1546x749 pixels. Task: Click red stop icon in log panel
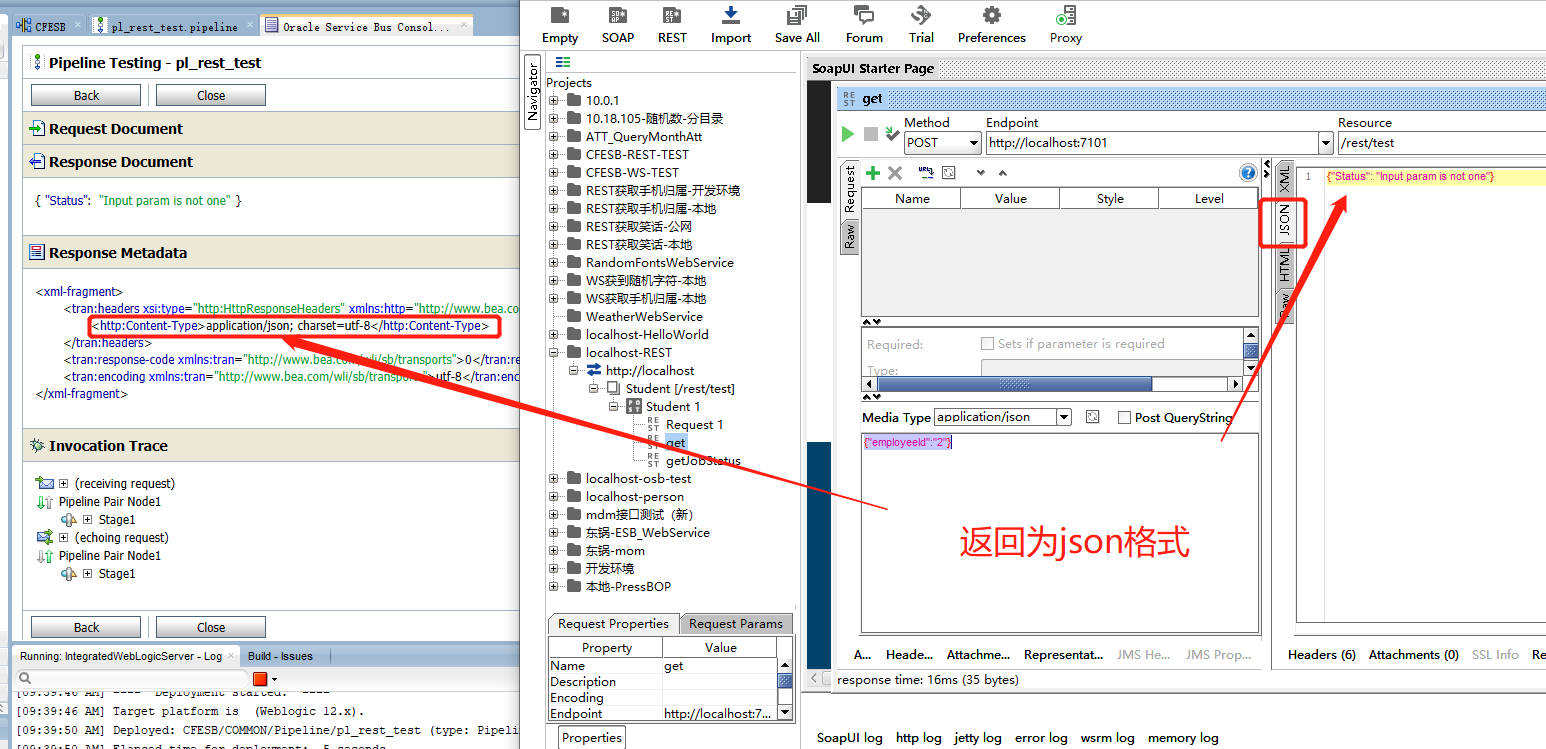point(260,679)
